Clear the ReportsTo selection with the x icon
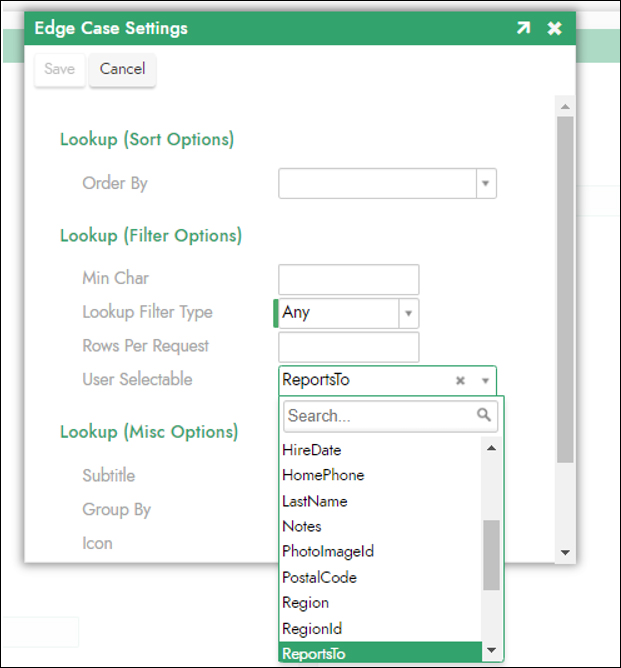The width and height of the screenshot is (621, 668). (x=460, y=380)
